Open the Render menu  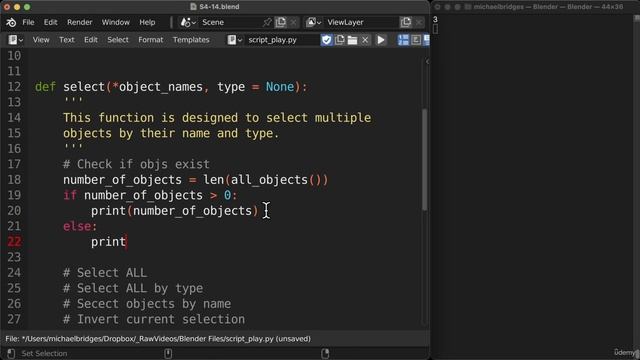80,22
